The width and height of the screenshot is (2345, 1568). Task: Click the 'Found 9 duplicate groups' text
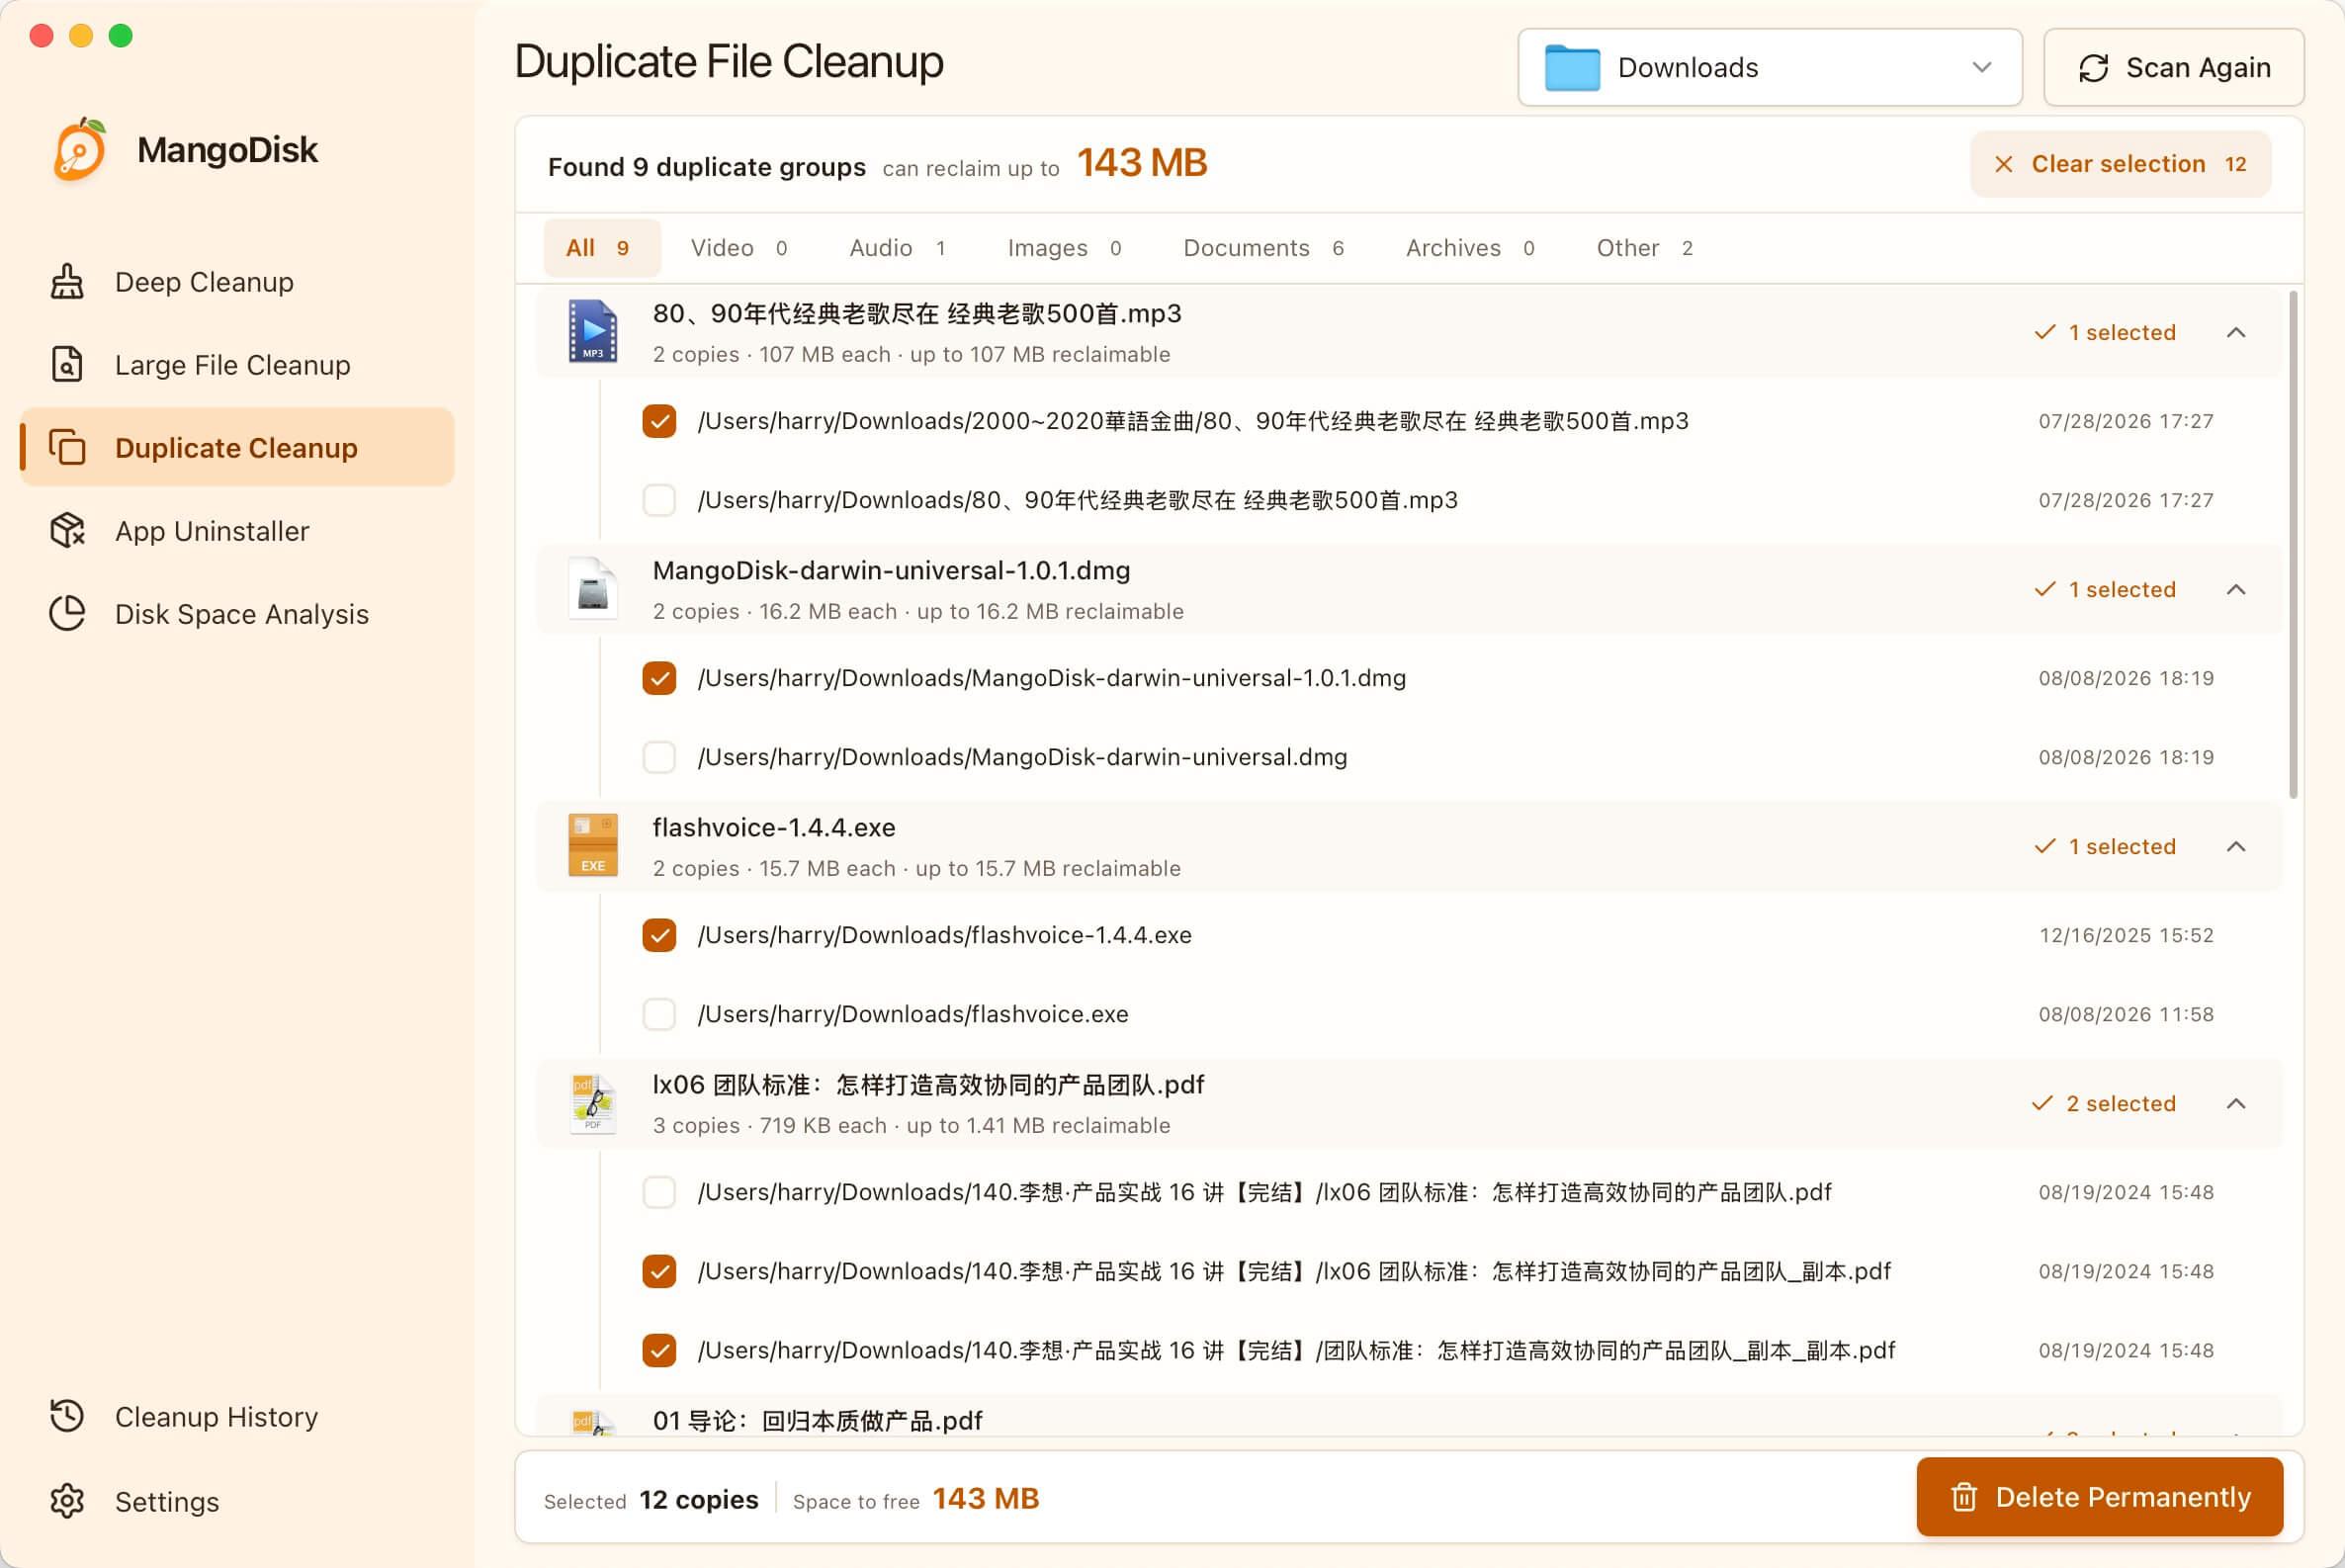click(707, 167)
